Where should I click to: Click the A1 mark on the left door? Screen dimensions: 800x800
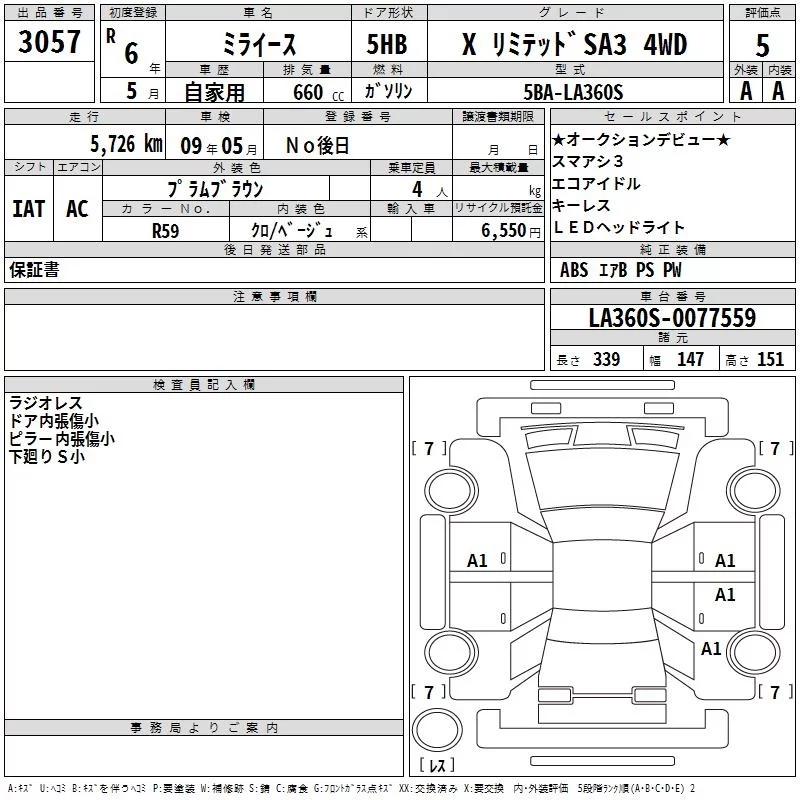[478, 561]
